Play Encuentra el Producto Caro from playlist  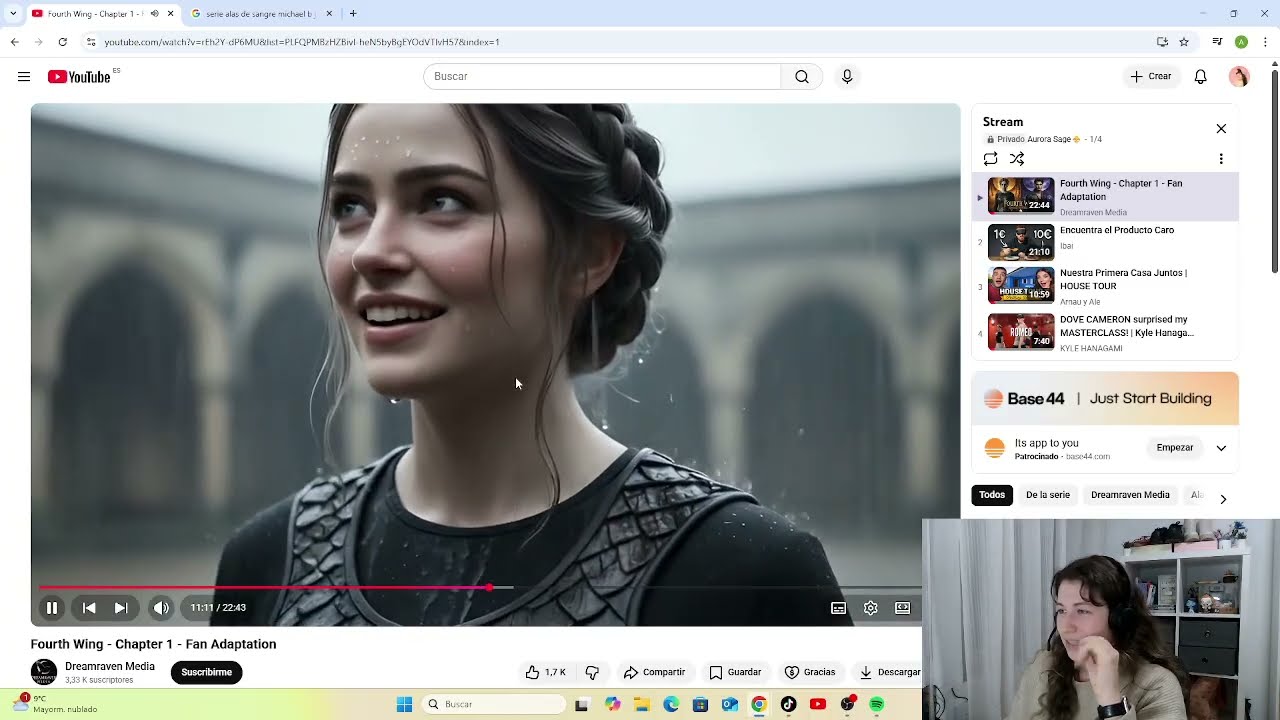click(1106, 243)
